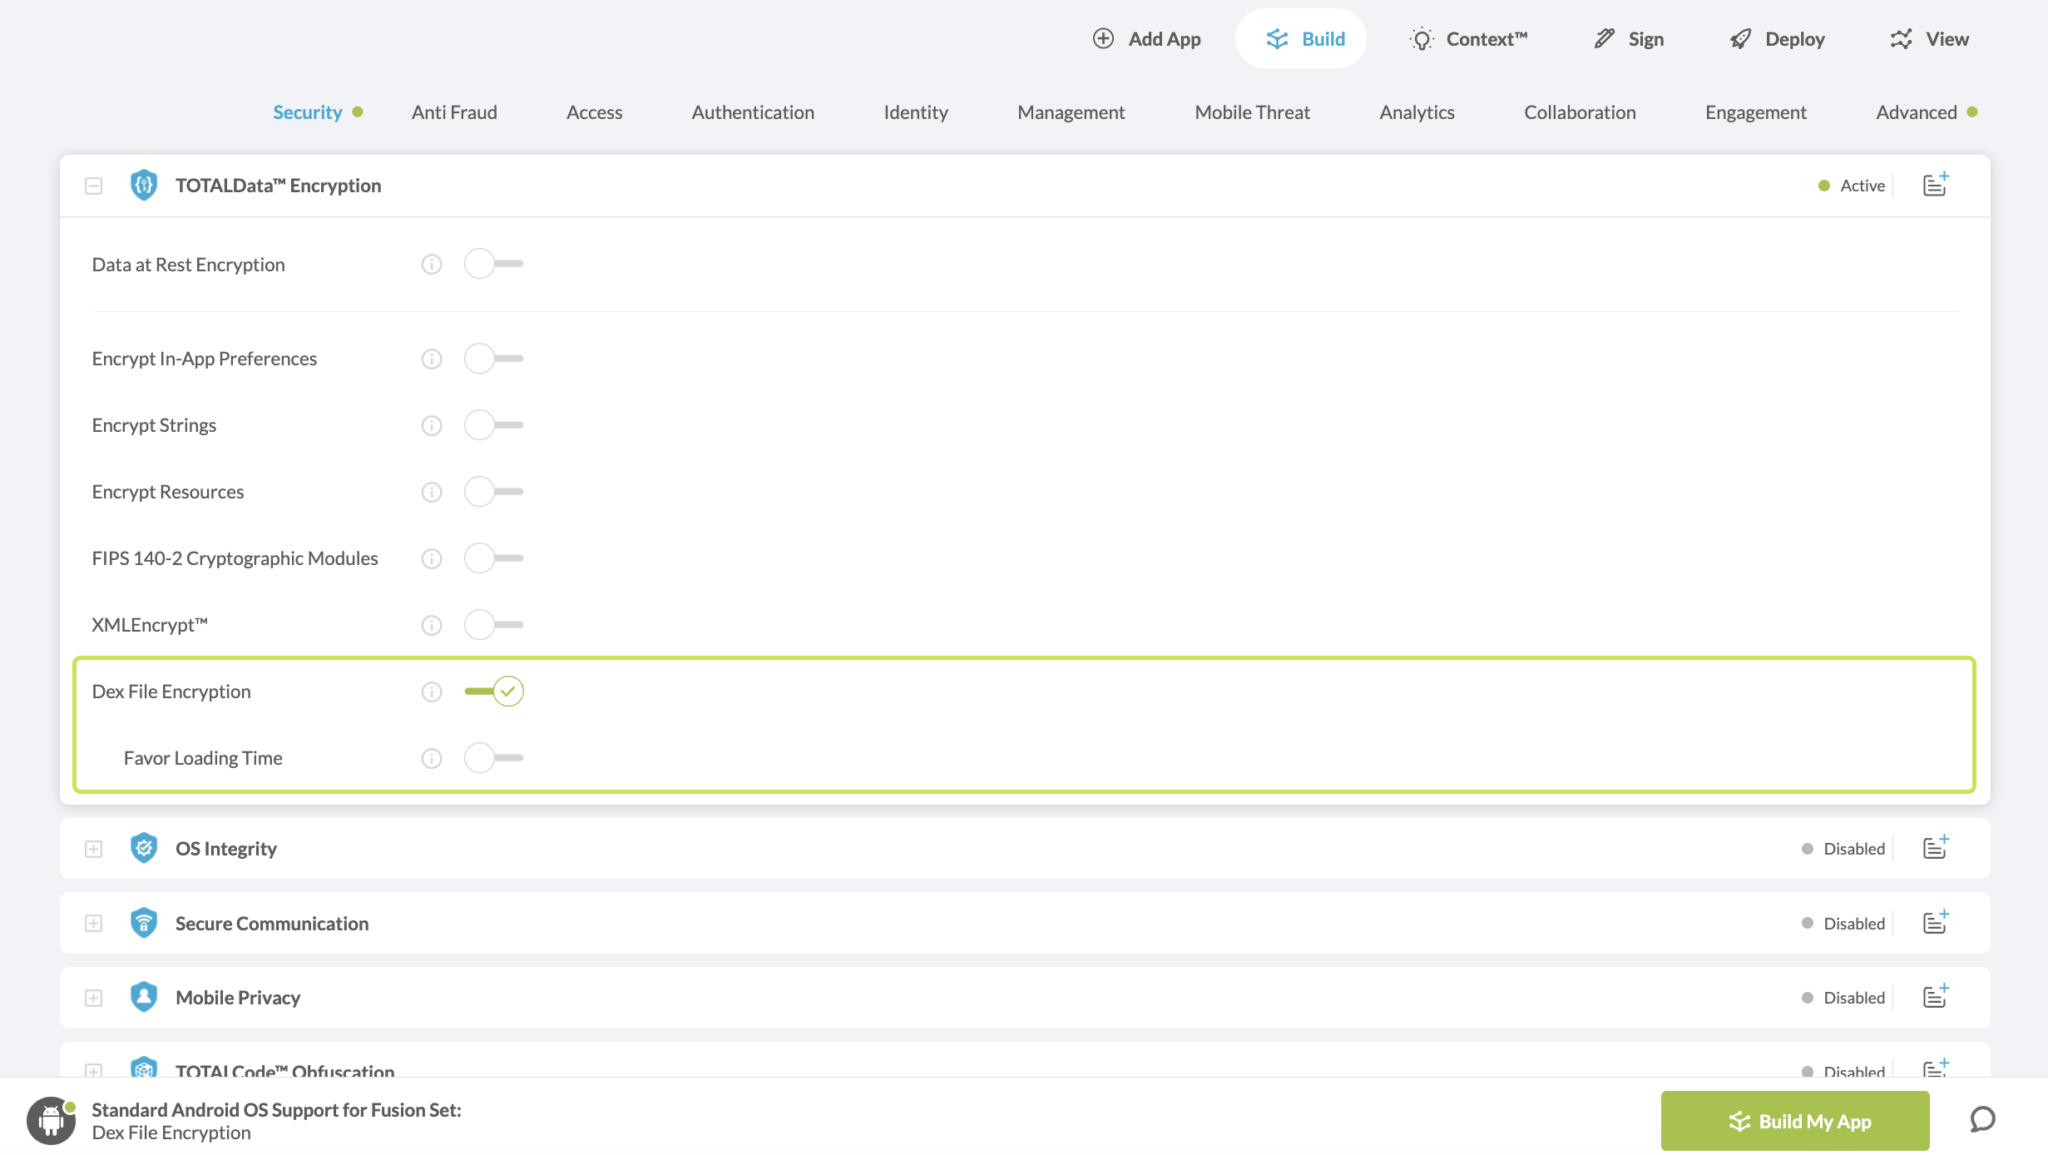Click the info icon next to Dex File Encryption

tap(431, 690)
